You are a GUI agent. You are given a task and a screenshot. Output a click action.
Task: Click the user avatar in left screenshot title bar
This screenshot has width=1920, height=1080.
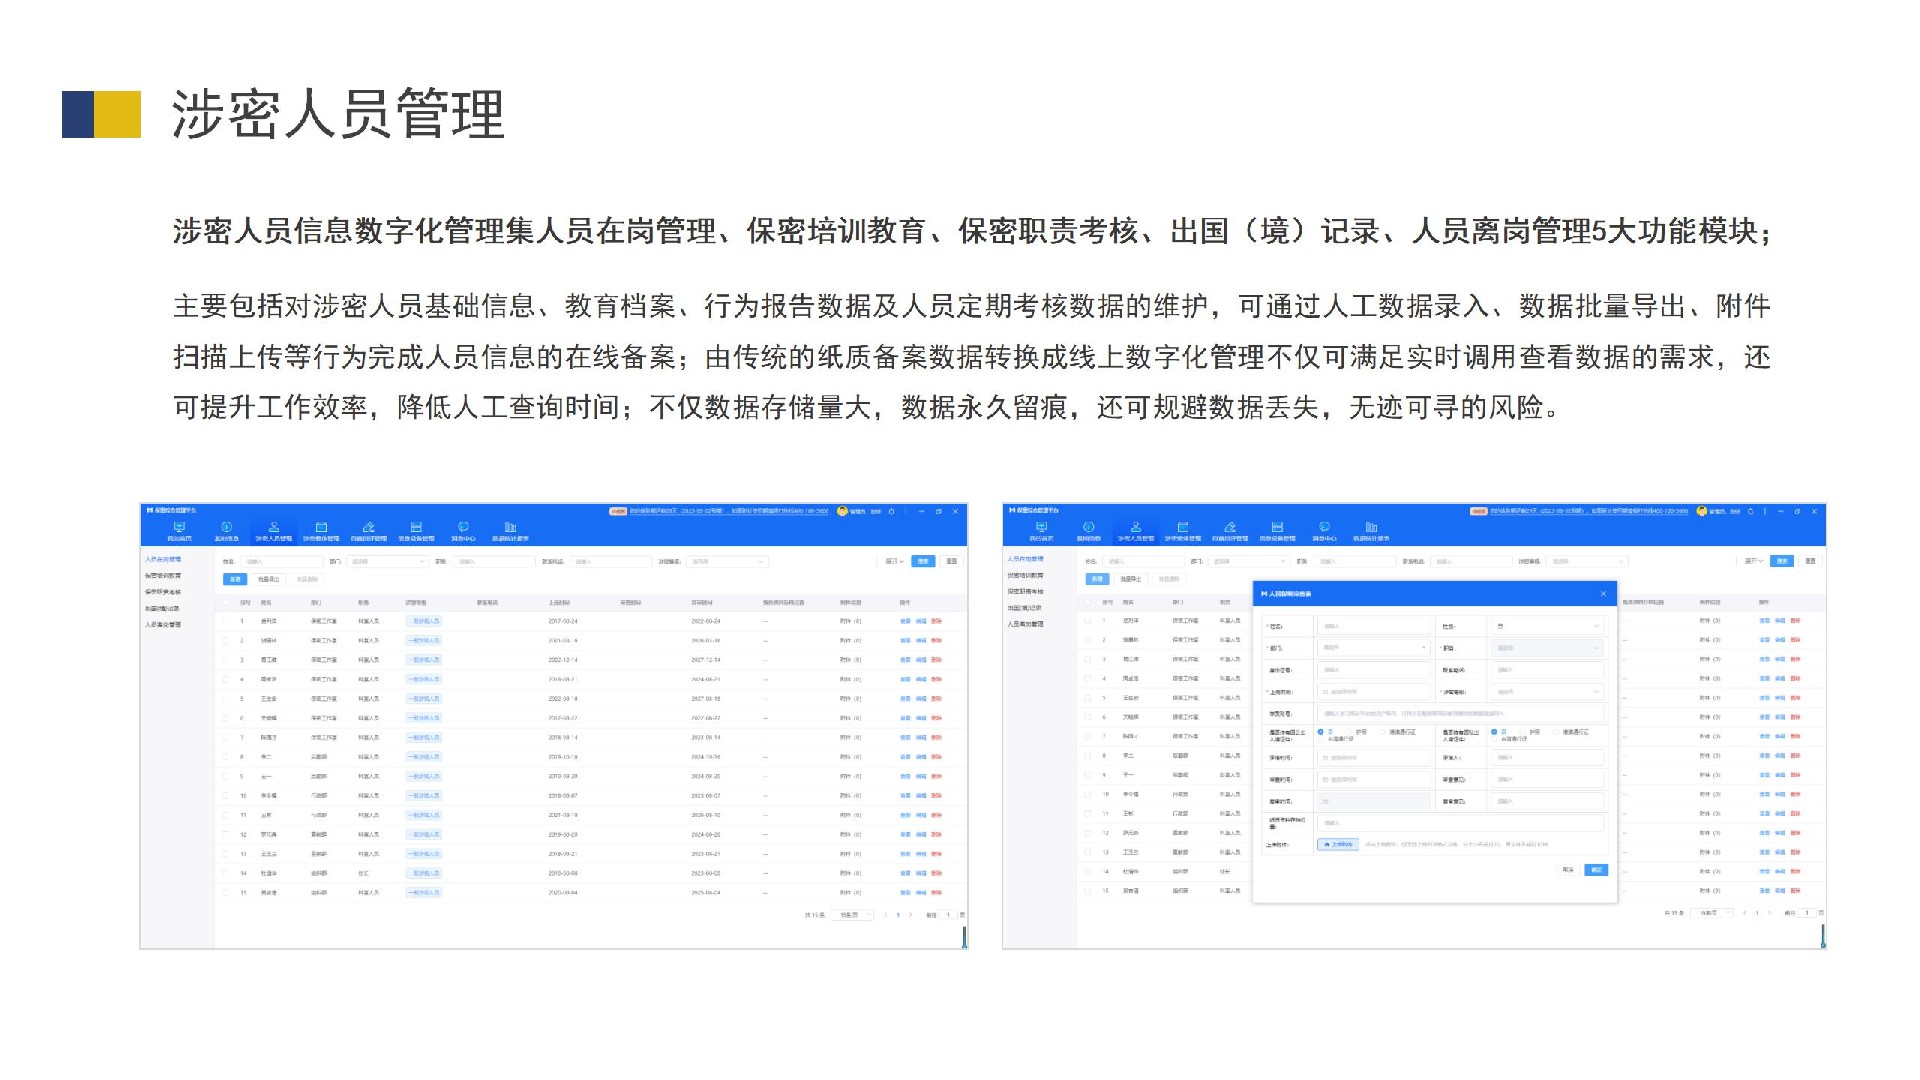pyautogui.click(x=842, y=511)
